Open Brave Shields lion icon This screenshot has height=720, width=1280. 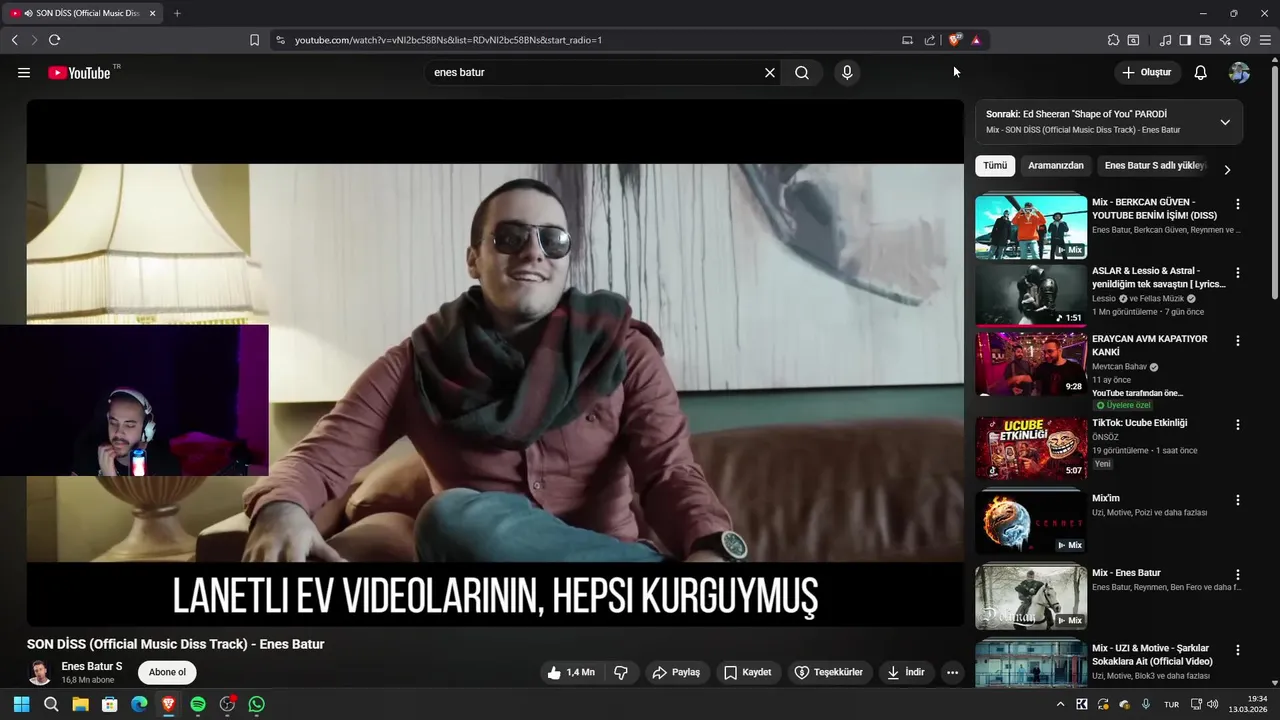954,40
